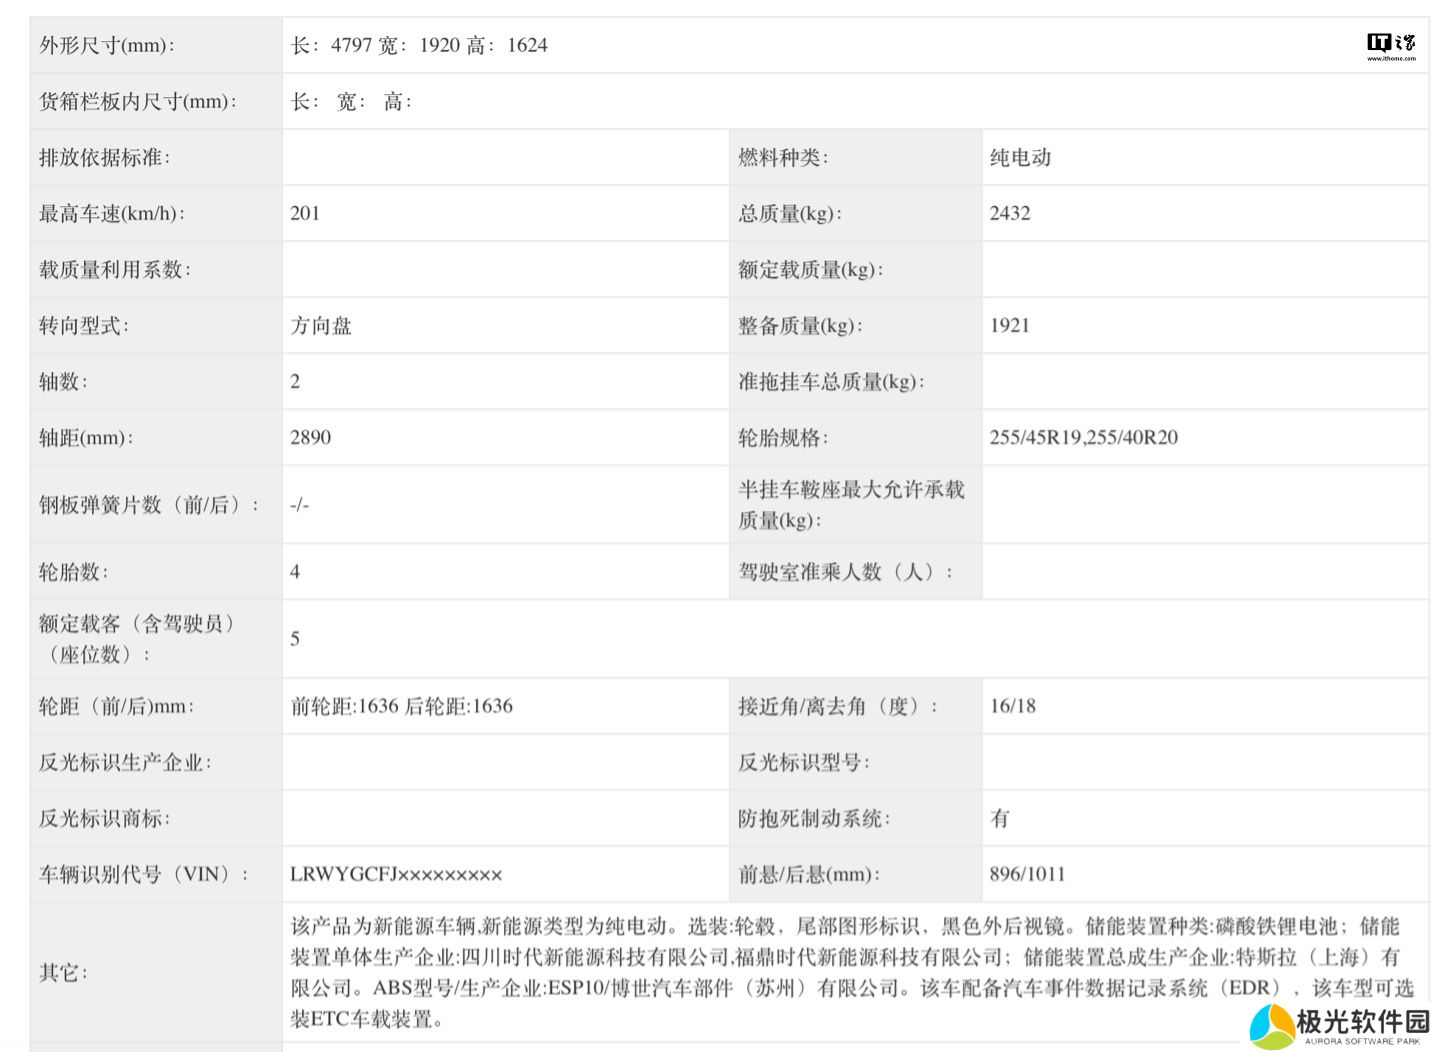The image size is (1440, 1052).
Task: Select the 外形尺寸 dimensions value cell
Action: pos(419,45)
